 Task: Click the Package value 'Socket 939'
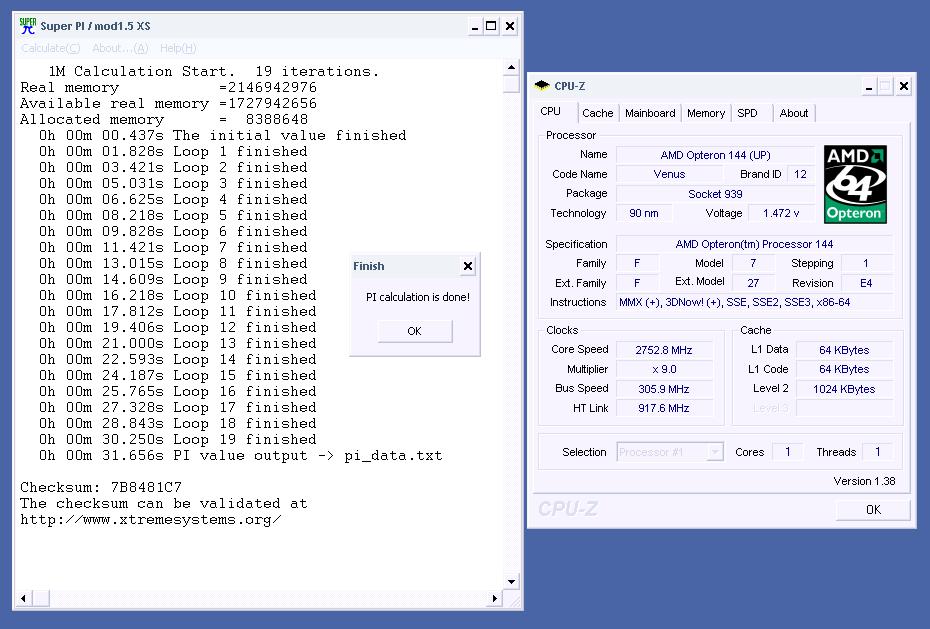coord(715,194)
